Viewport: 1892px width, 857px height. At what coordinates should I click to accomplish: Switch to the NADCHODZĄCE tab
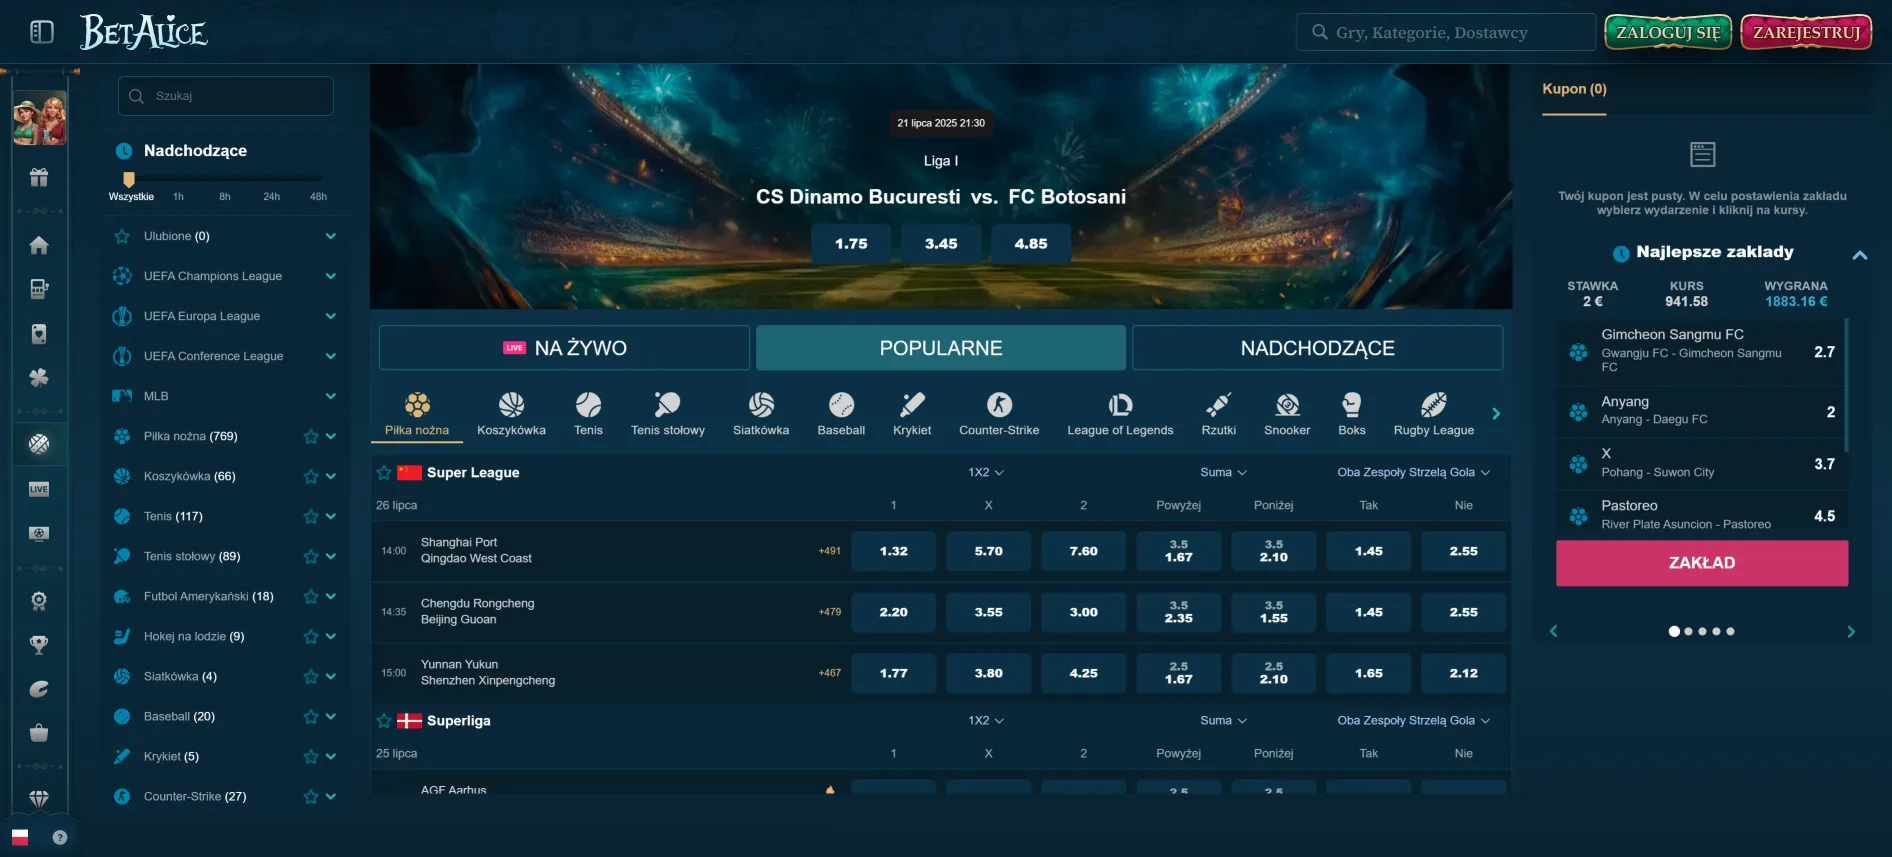click(x=1317, y=348)
